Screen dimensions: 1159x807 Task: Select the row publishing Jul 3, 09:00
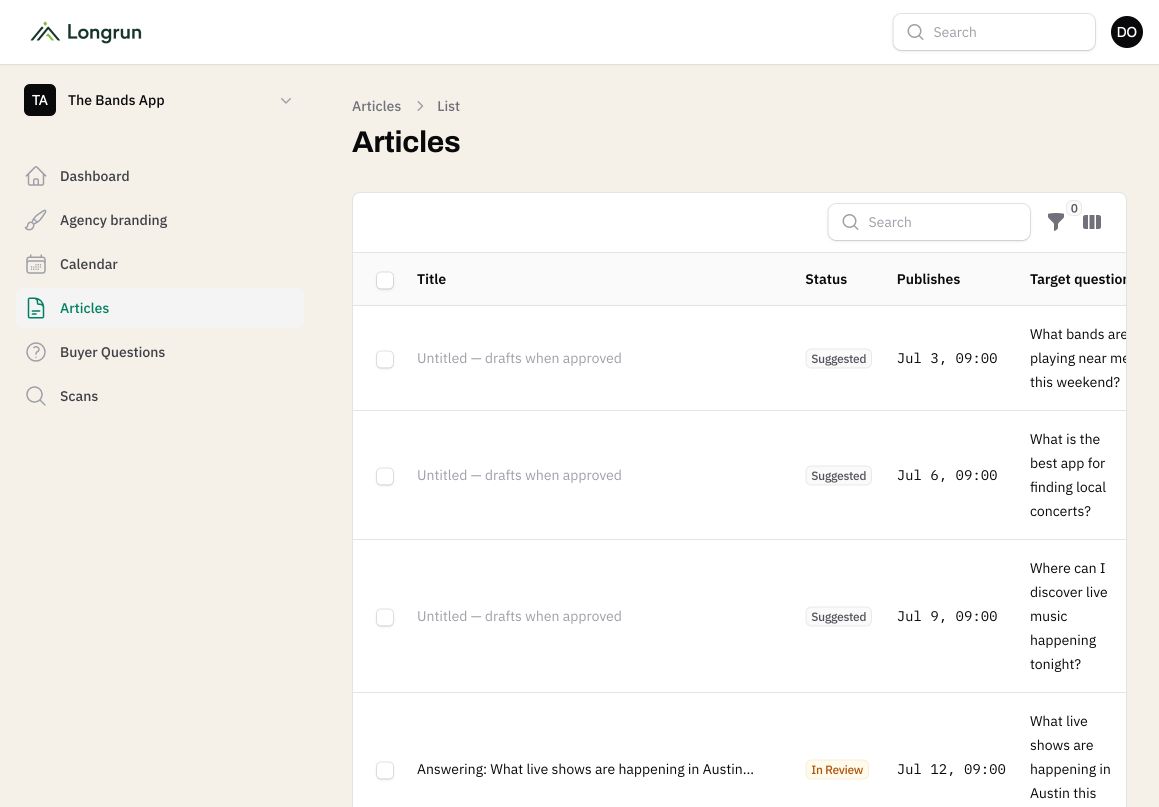385,359
